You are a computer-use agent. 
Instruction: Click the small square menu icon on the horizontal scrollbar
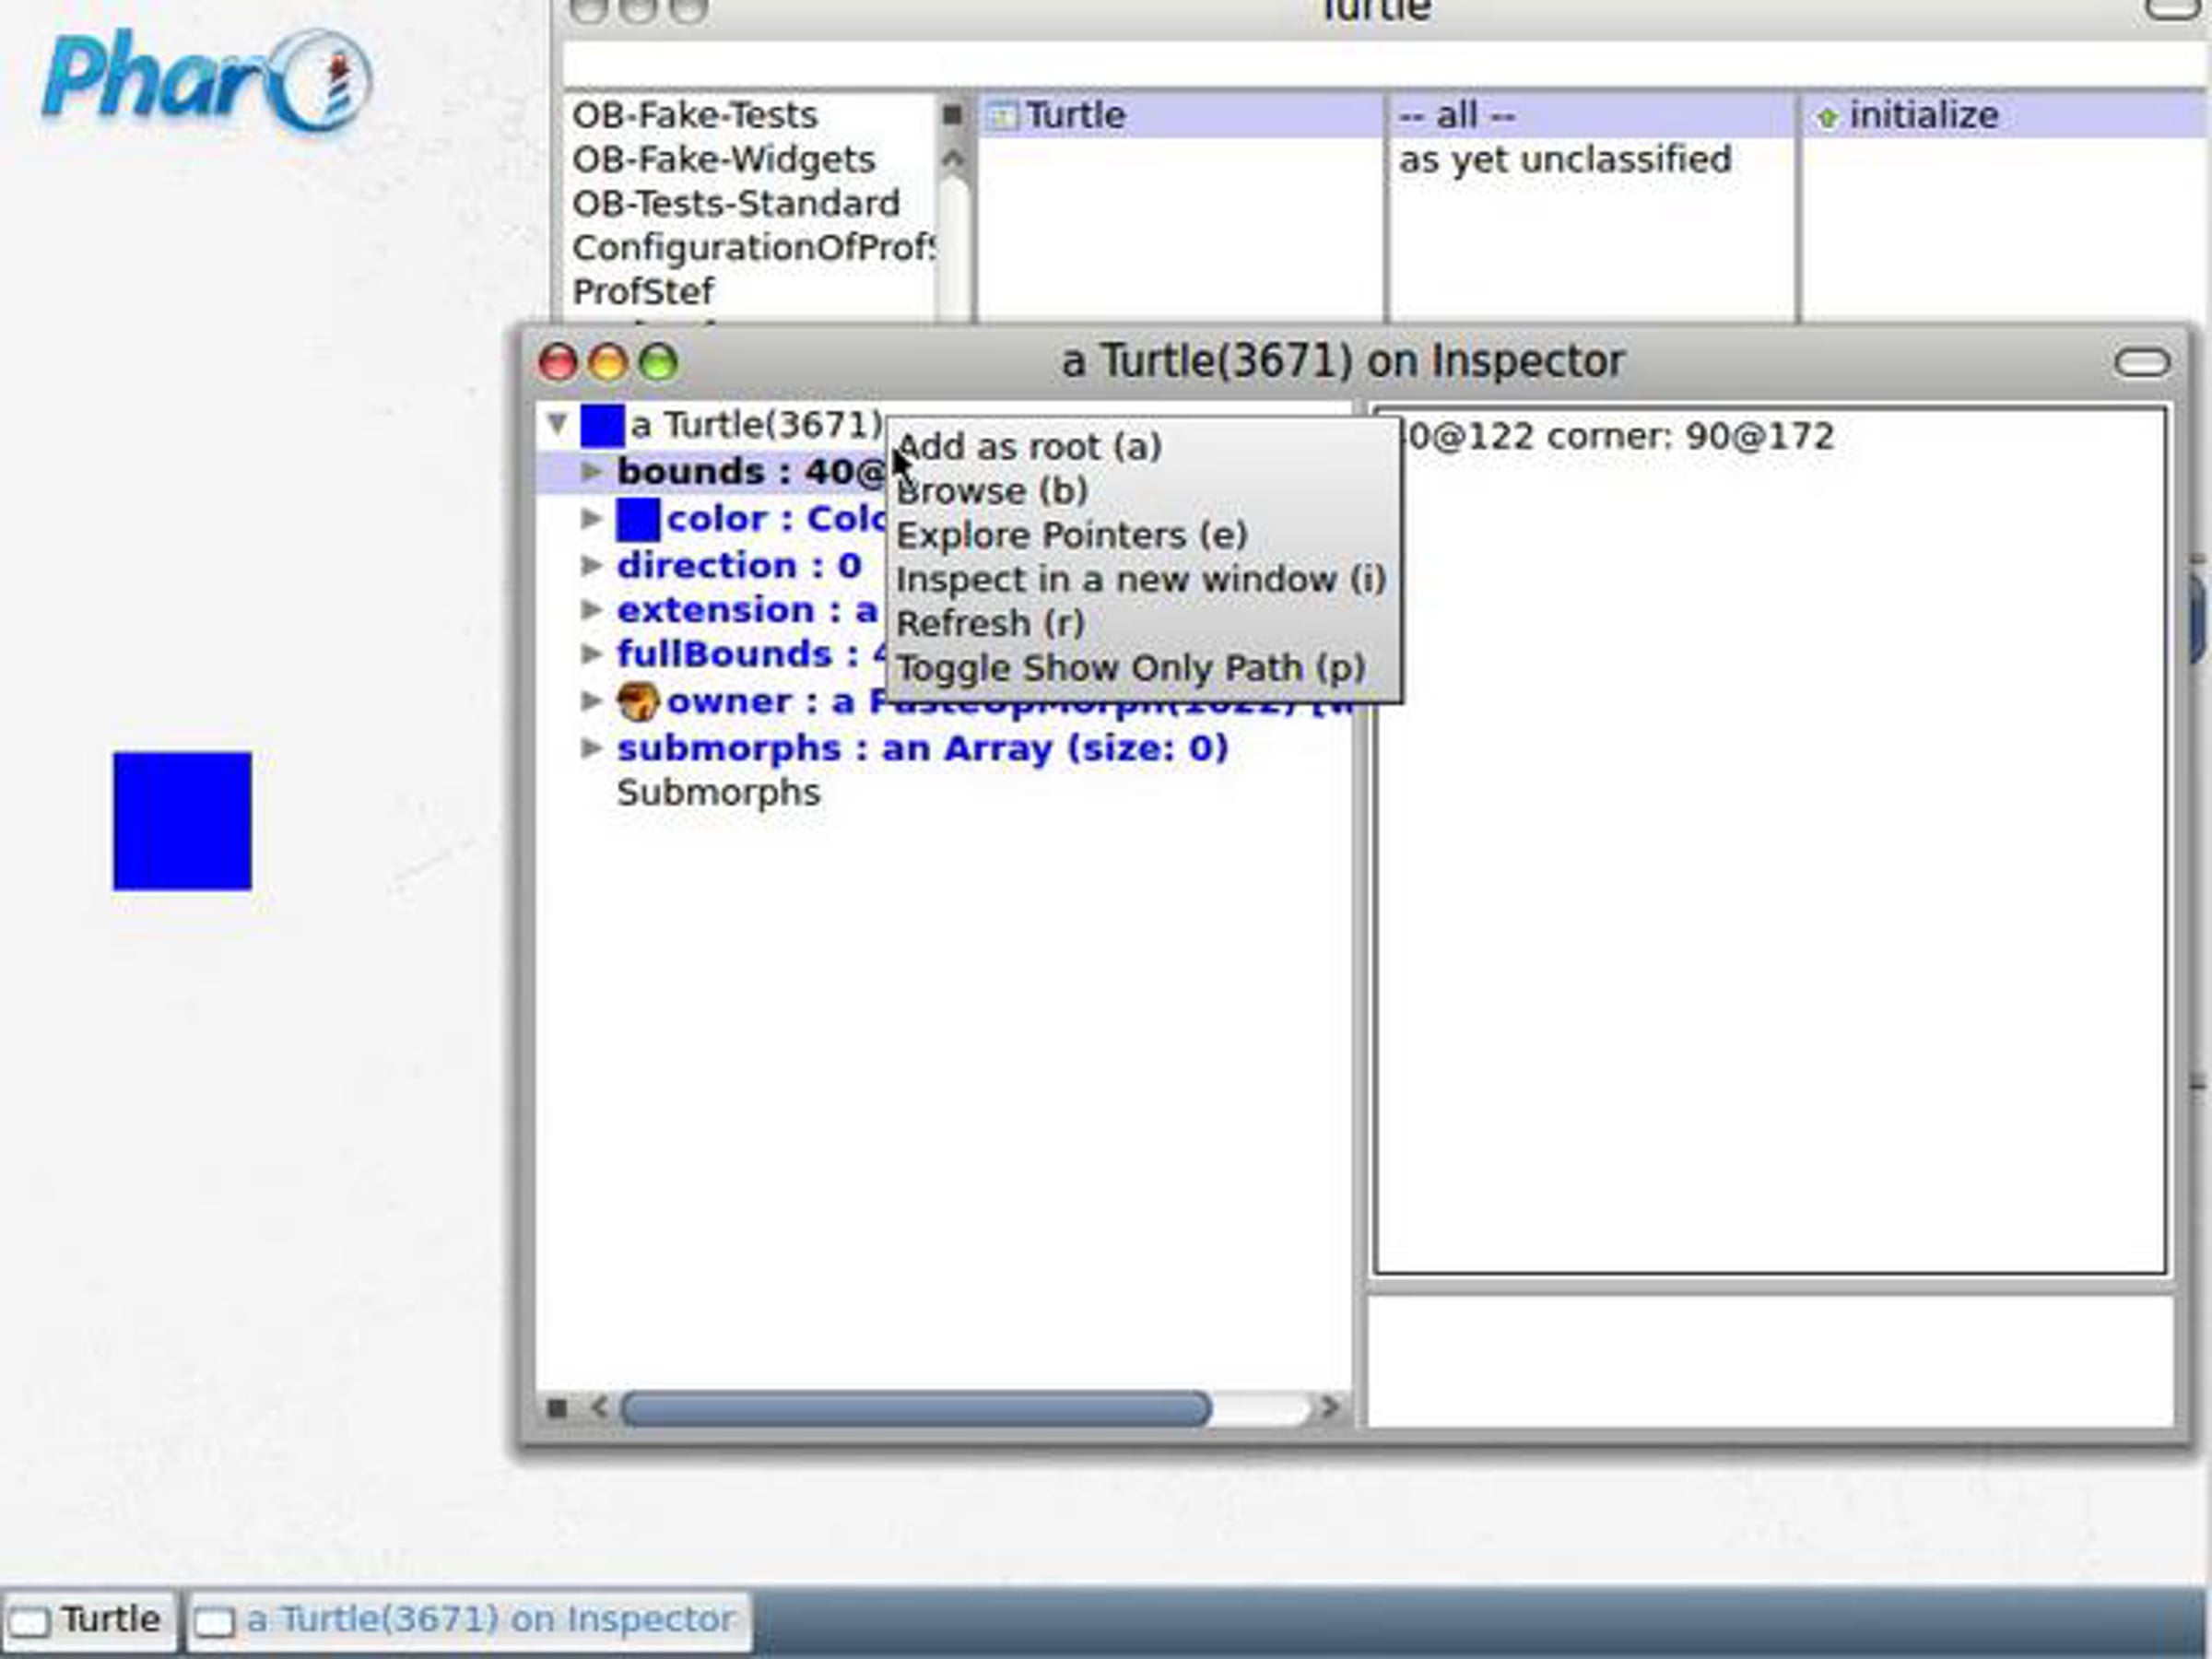557,1408
